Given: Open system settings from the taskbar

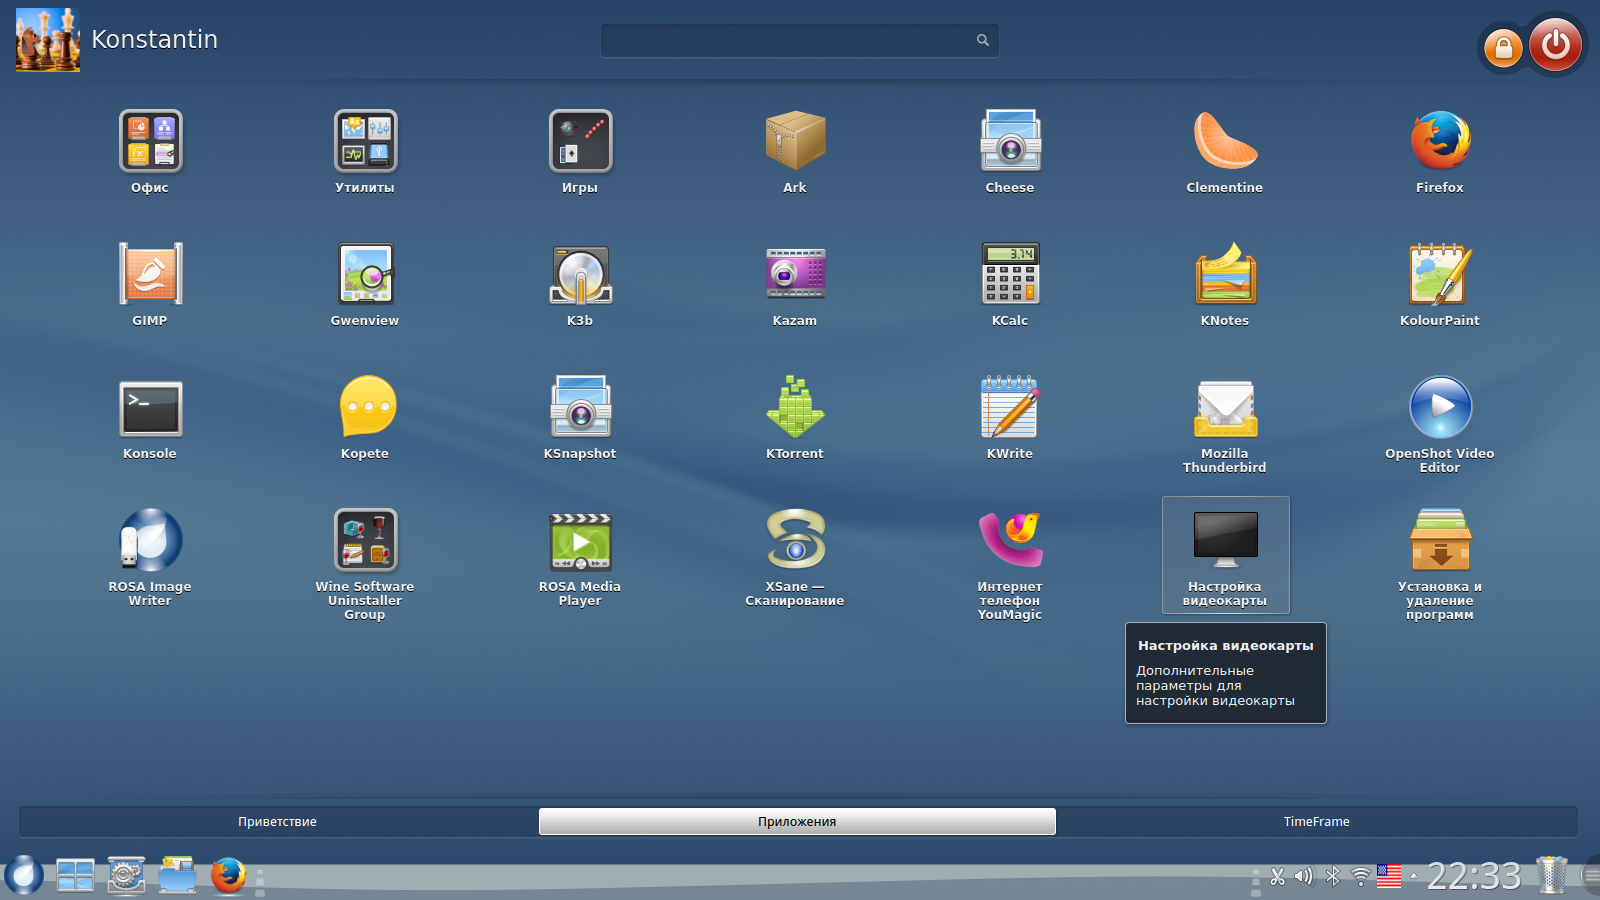Looking at the screenshot, I should (x=127, y=876).
